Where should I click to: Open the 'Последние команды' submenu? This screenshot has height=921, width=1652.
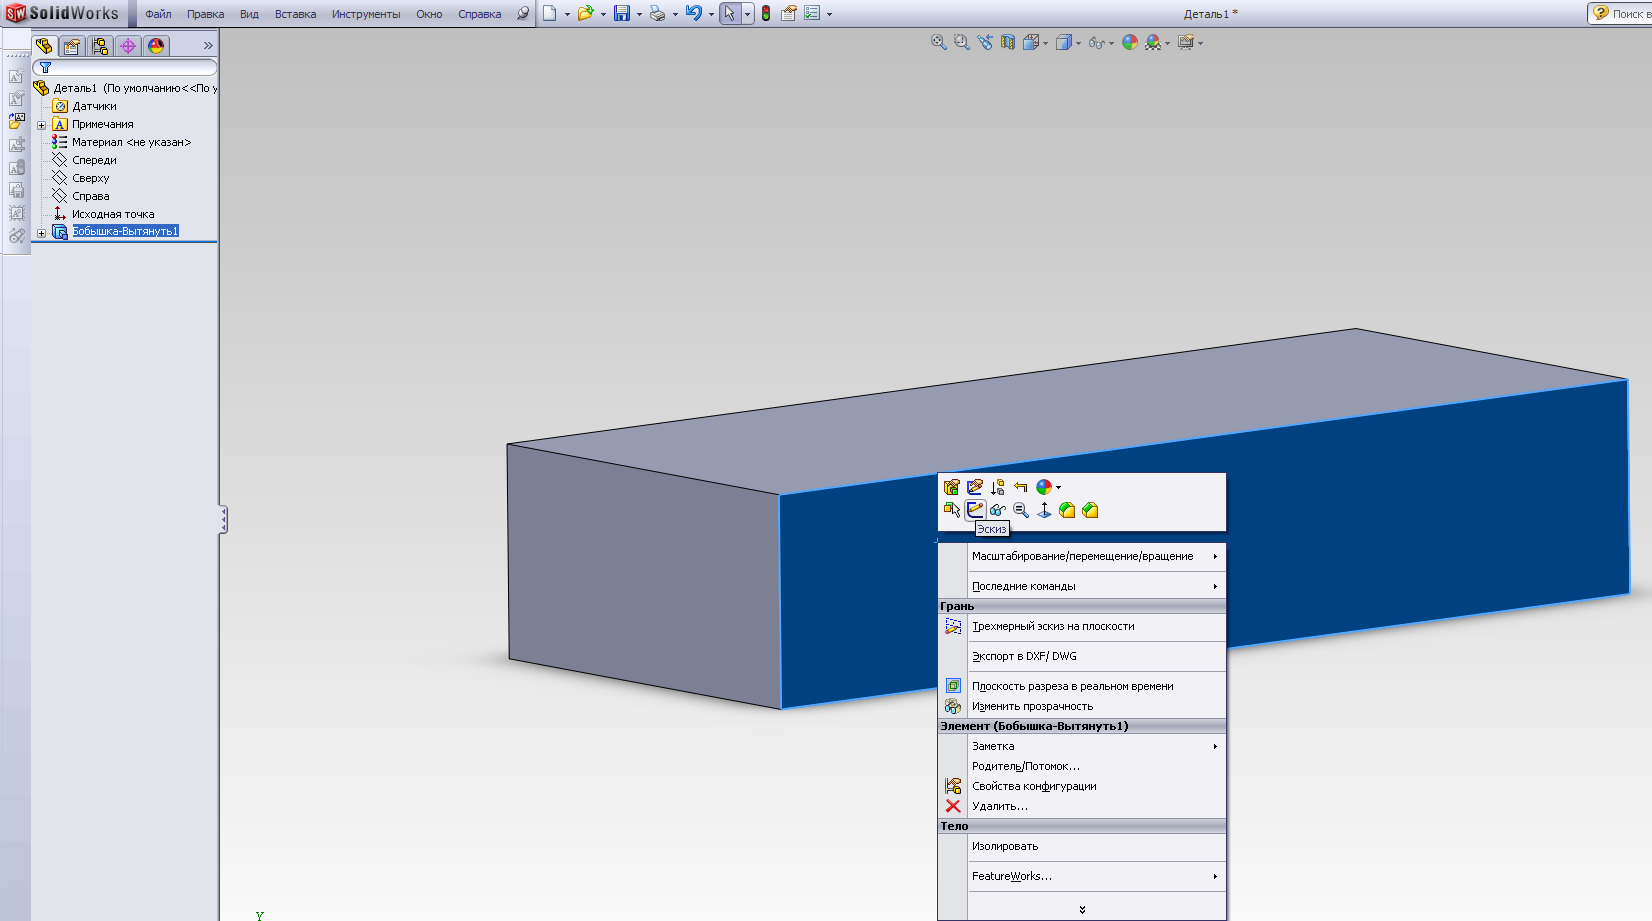coord(1024,586)
